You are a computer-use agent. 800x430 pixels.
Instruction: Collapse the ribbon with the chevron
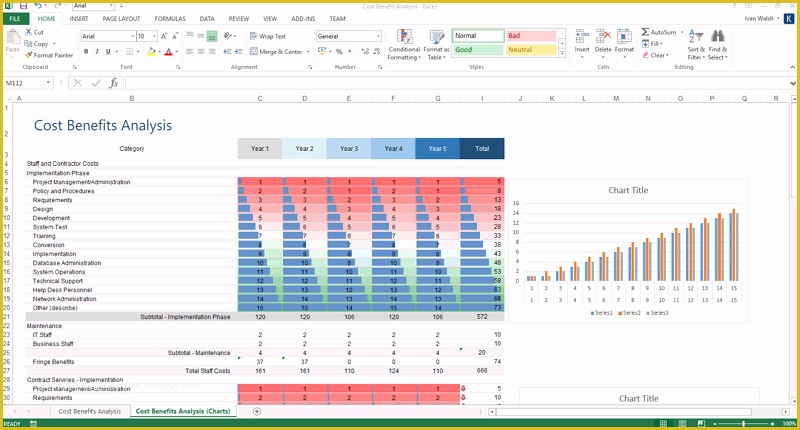792,67
